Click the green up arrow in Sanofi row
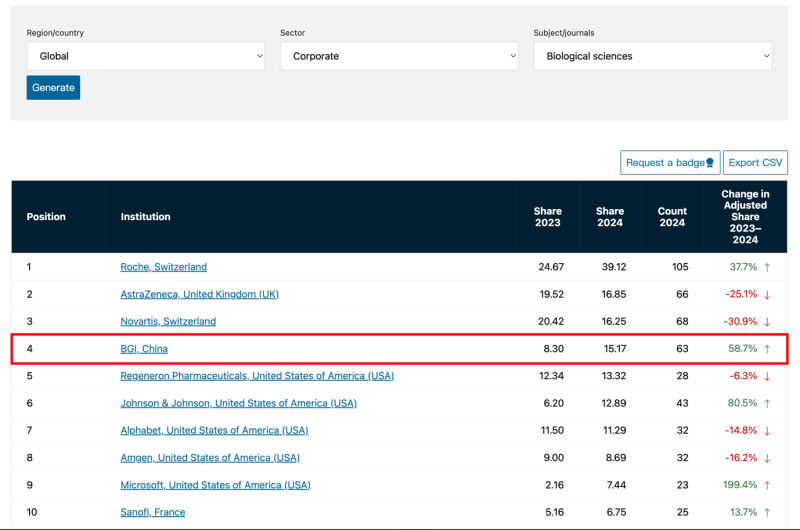 pyautogui.click(x=767, y=513)
